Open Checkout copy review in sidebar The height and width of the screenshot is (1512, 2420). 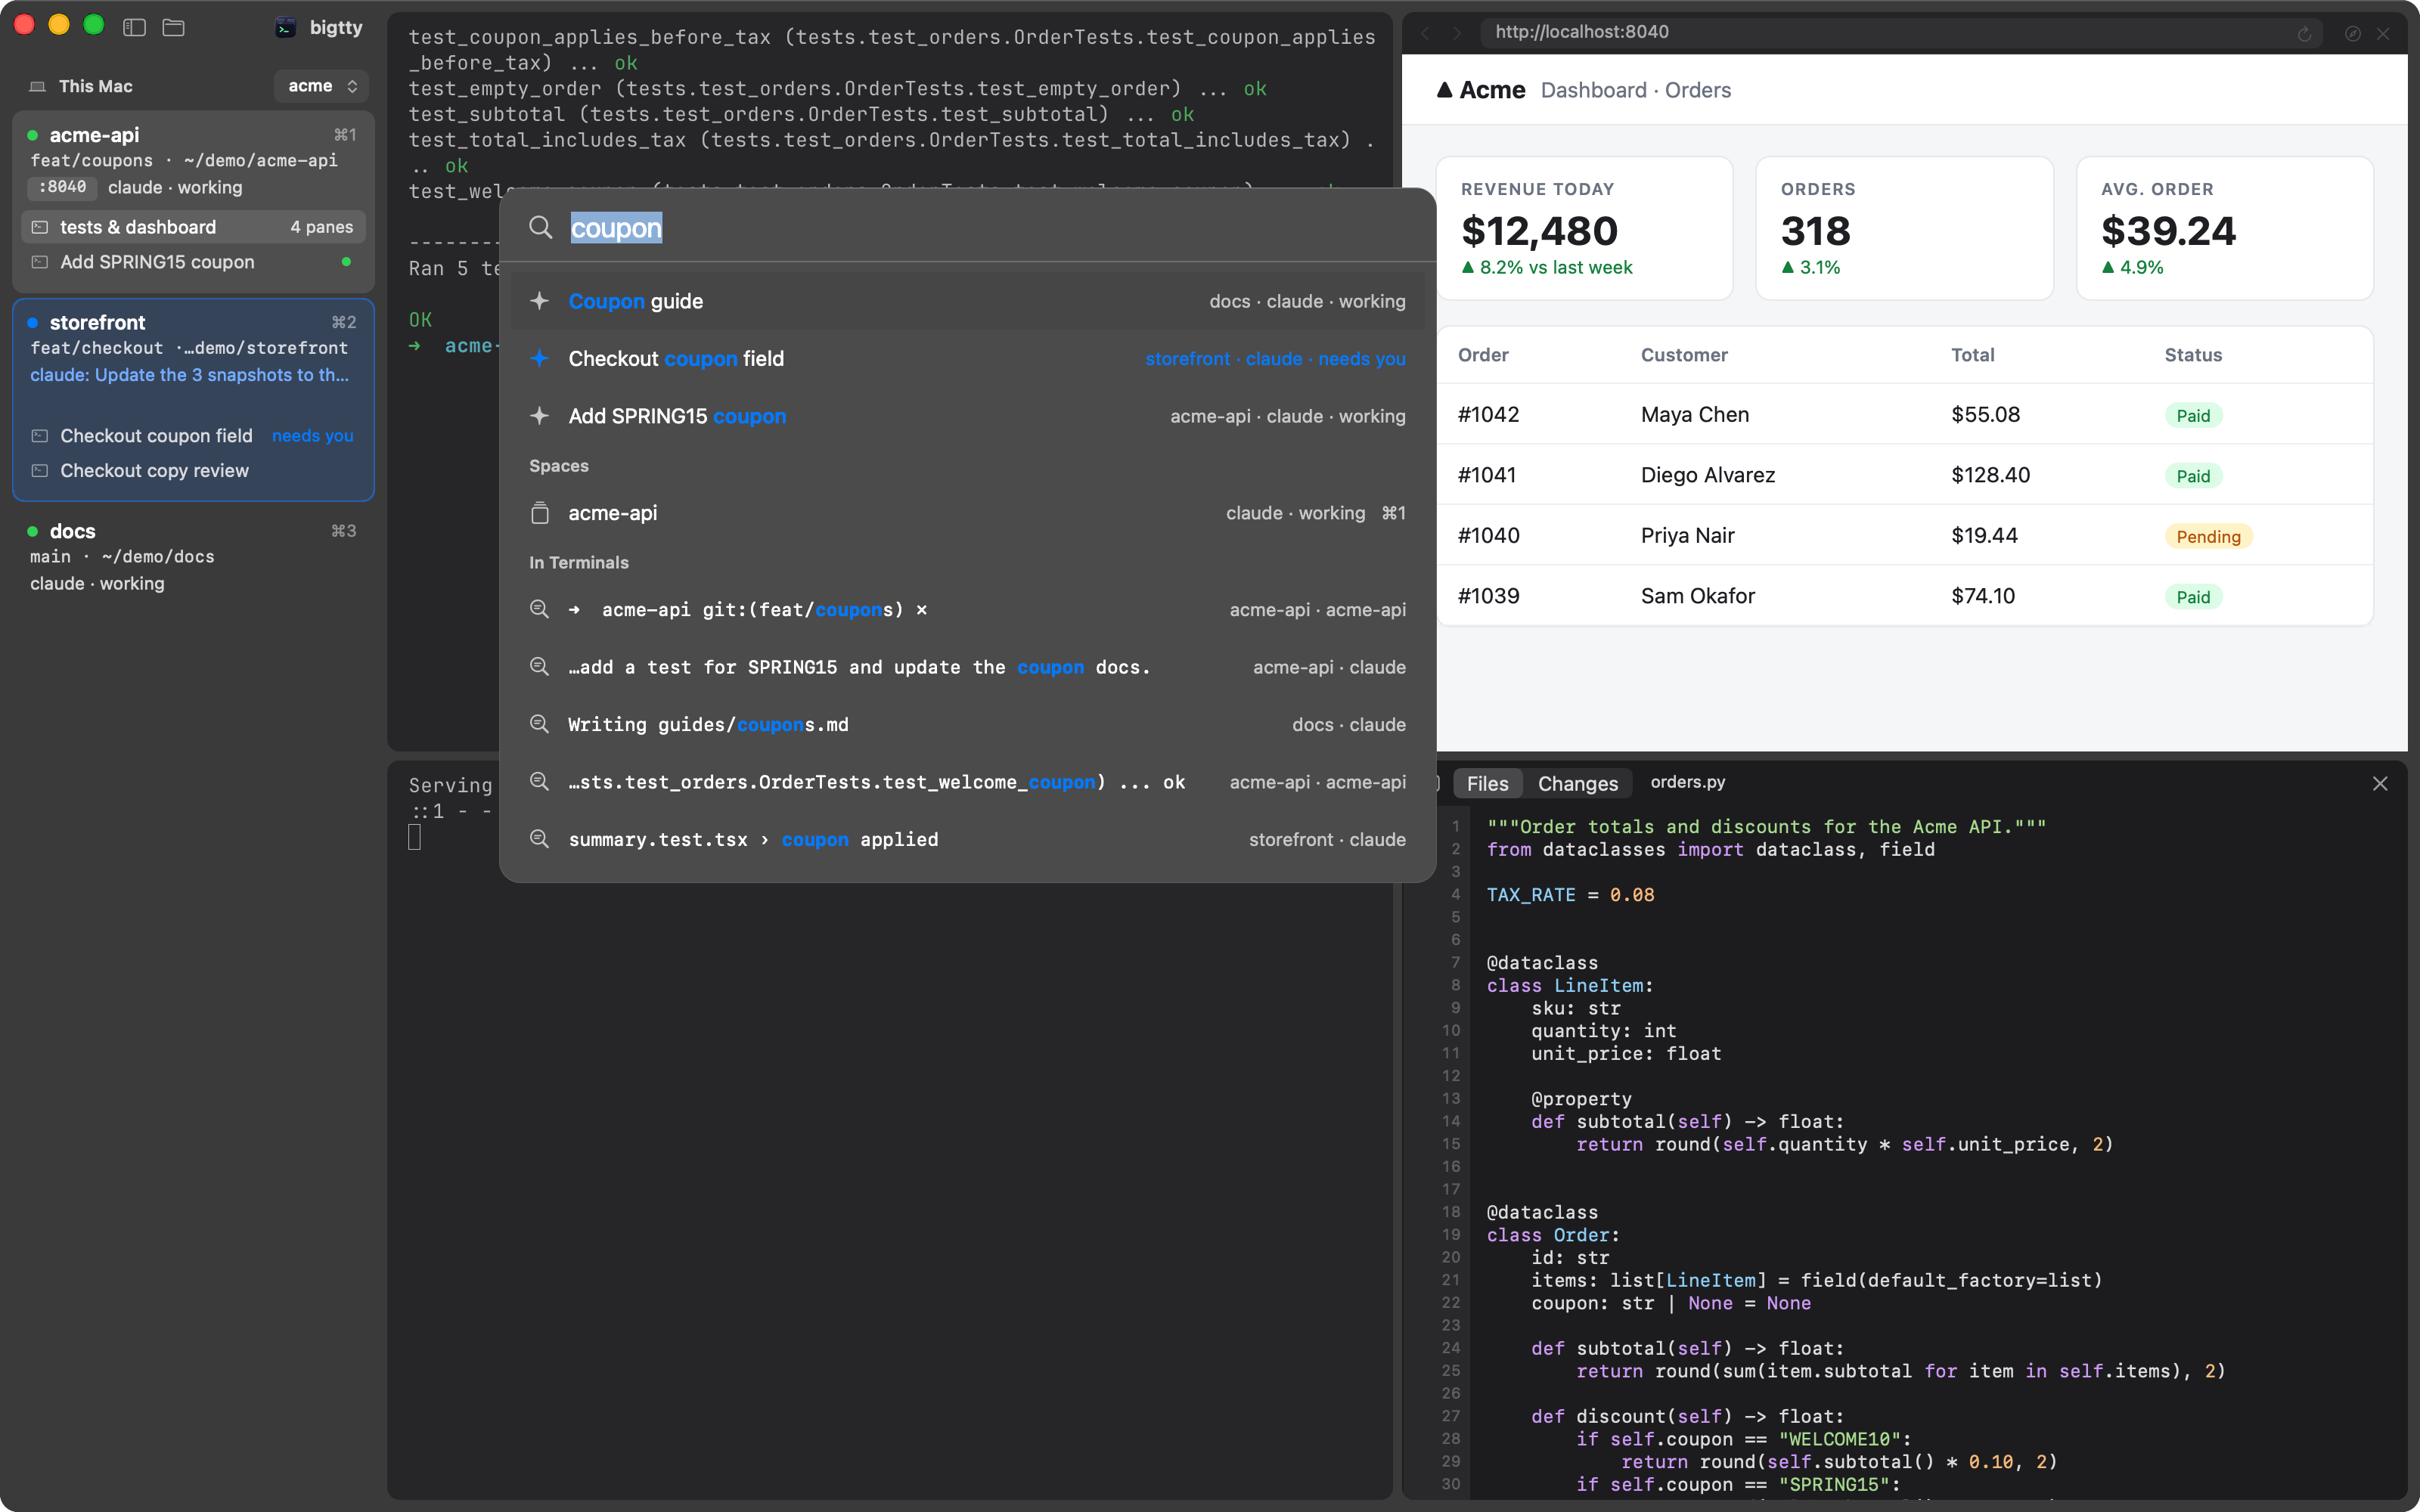click(x=193, y=471)
